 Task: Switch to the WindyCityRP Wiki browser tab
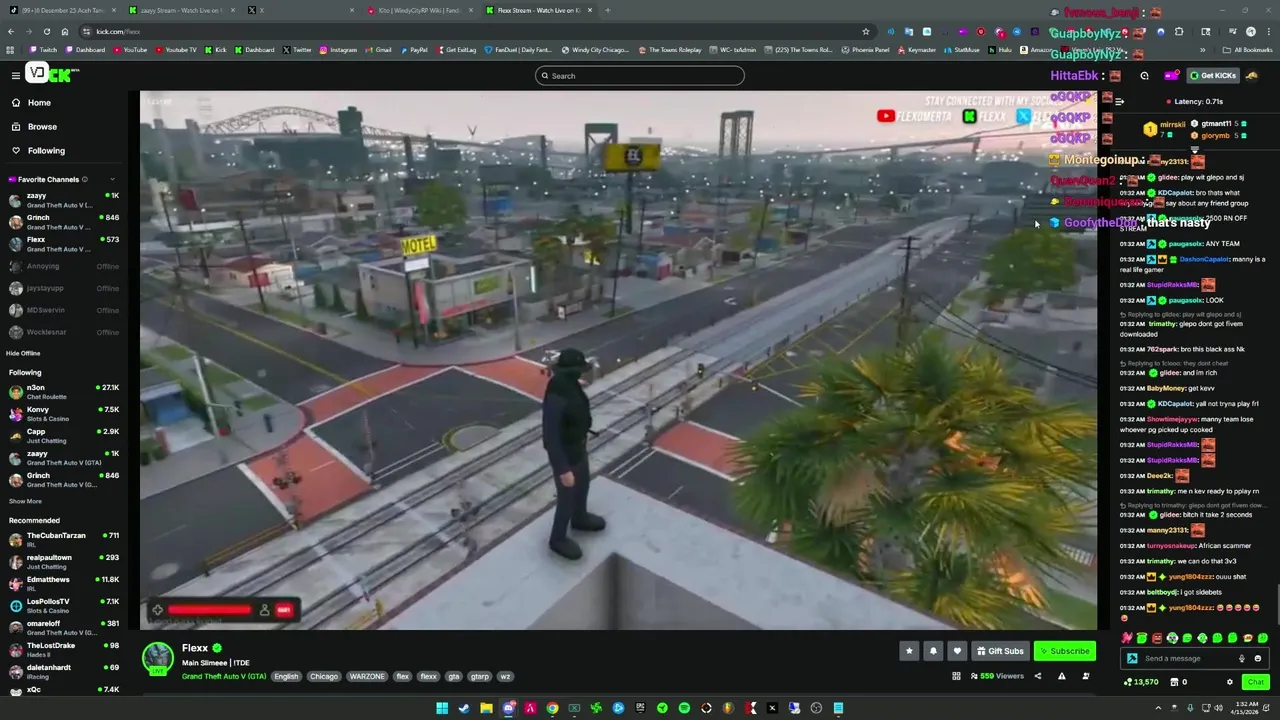pos(418,10)
